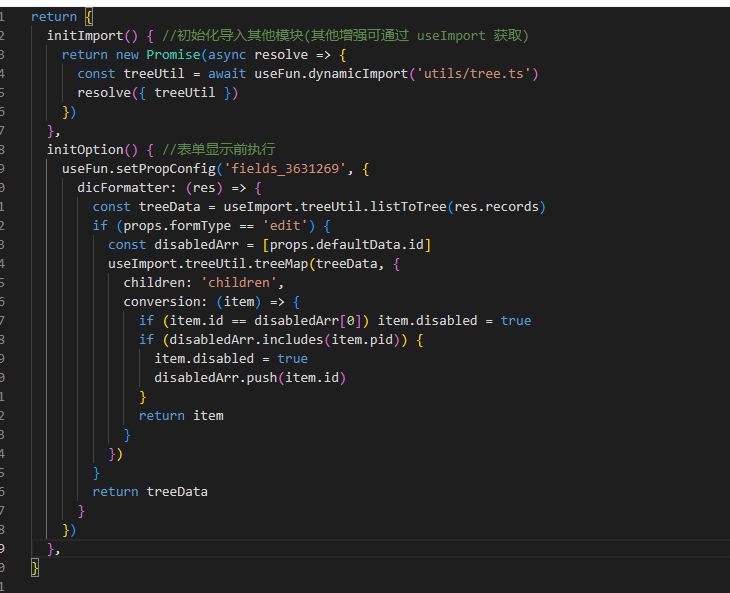The image size is (730, 593).
Task: Click the props.defaultData.id expression
Action: [x=343, y=245]
